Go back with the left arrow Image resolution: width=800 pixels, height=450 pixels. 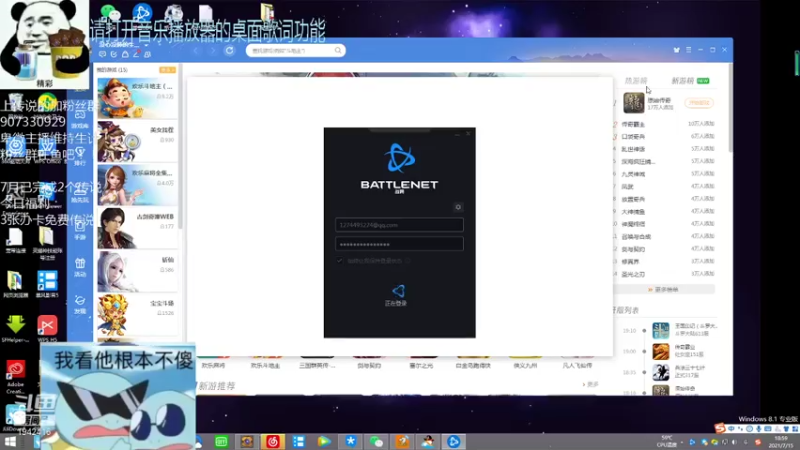196,51
